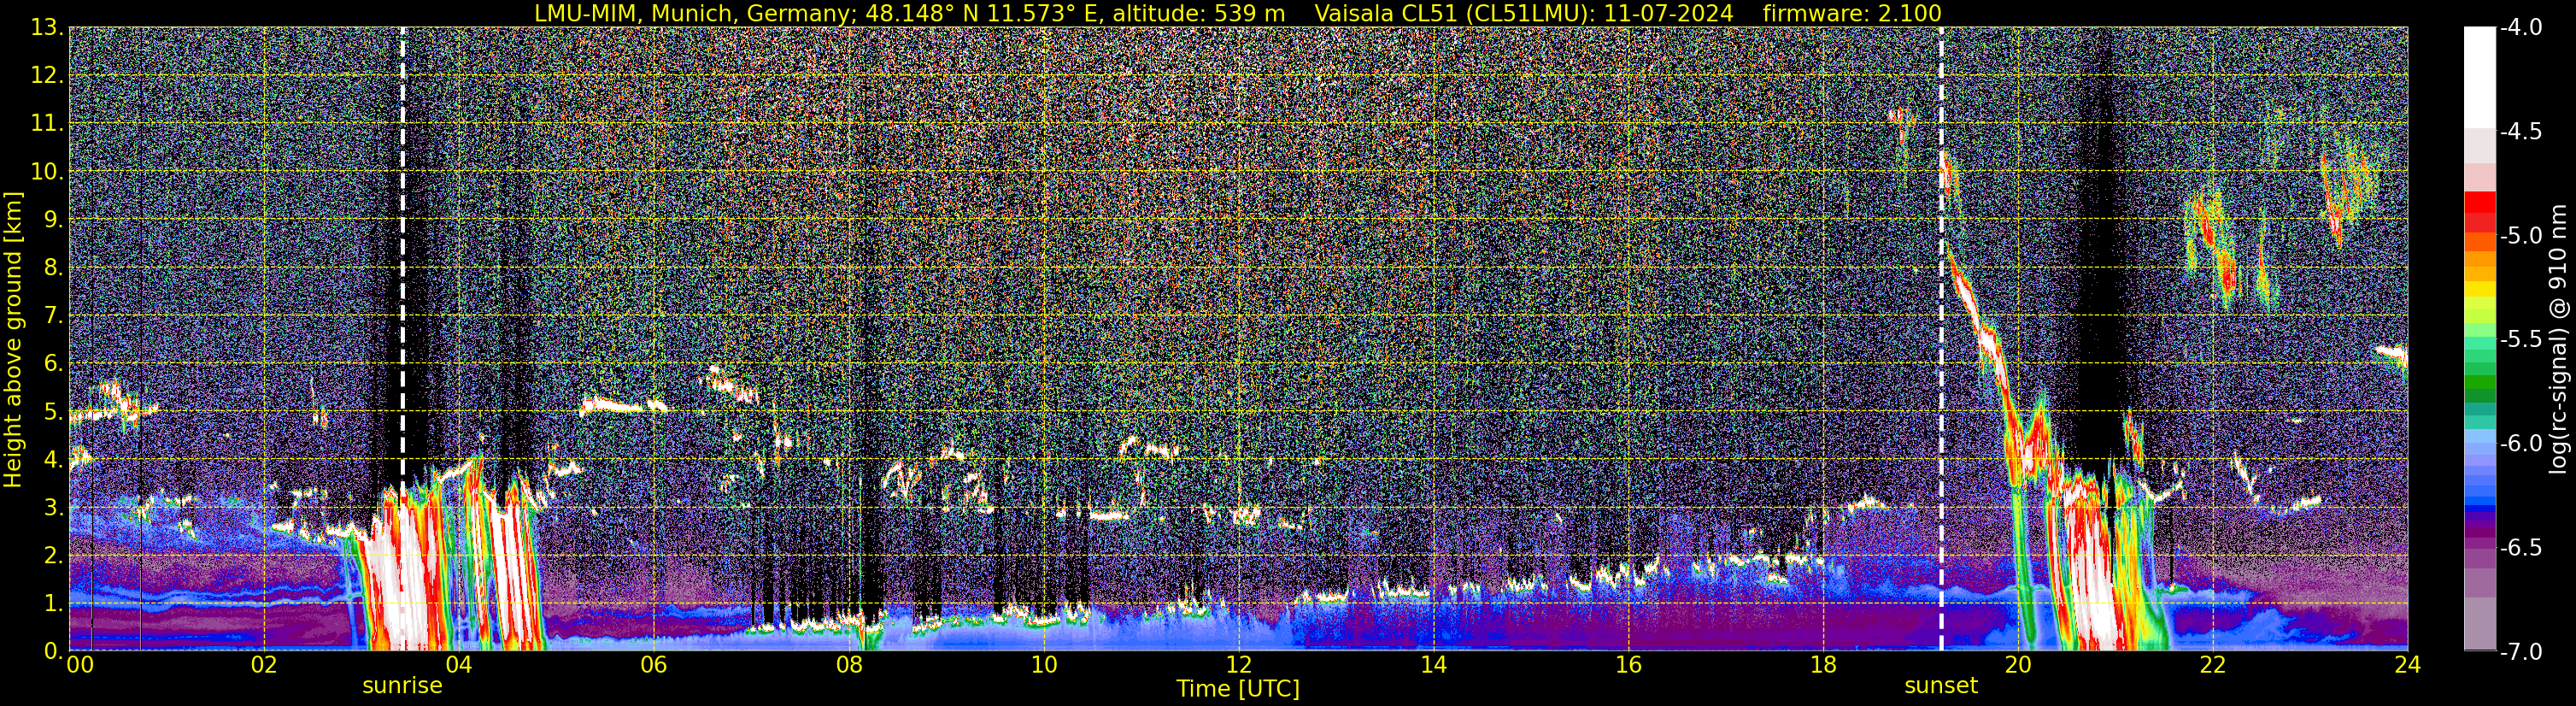Select the 'sunset' label below the axis
Image resolution: width=2576 pixels, height=706 pixels.
(x=1941, y=686)
